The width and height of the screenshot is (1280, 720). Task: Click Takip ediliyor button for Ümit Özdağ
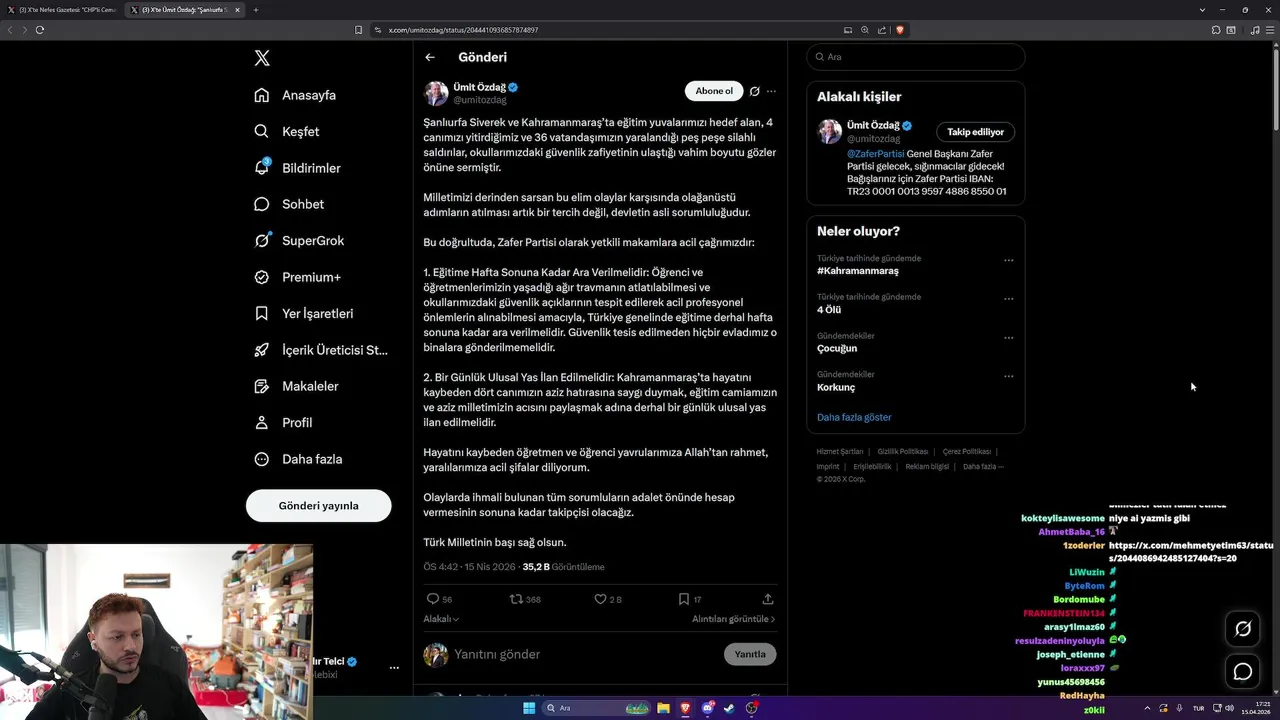point(975,132)
